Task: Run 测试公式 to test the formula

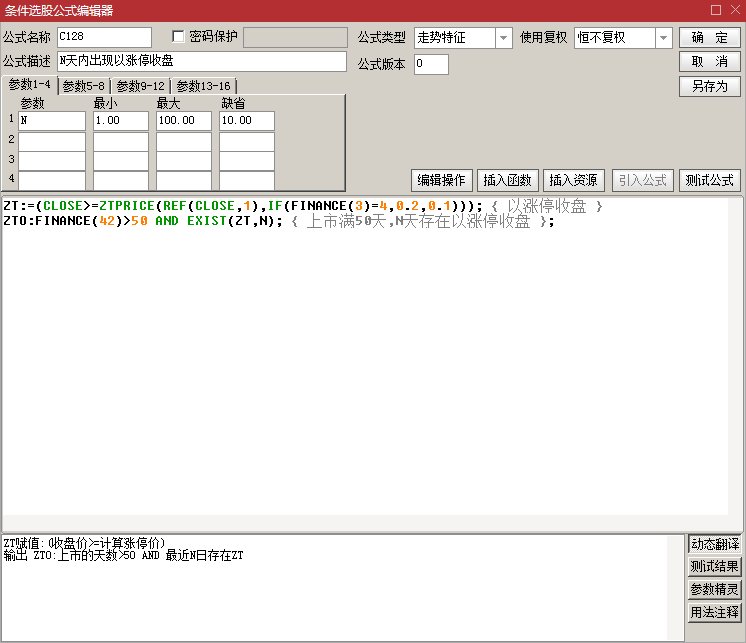Action: 709,180
